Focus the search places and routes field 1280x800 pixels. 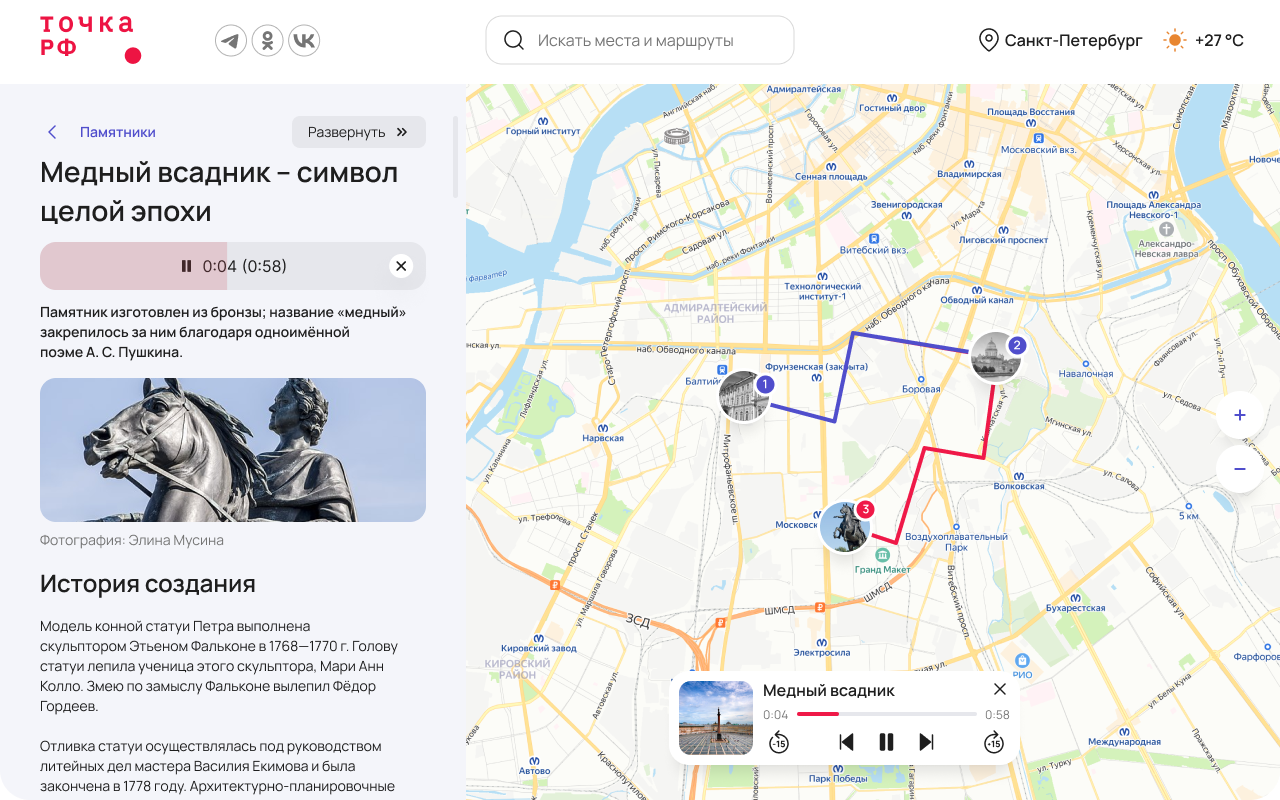click(x=640, y=41)
